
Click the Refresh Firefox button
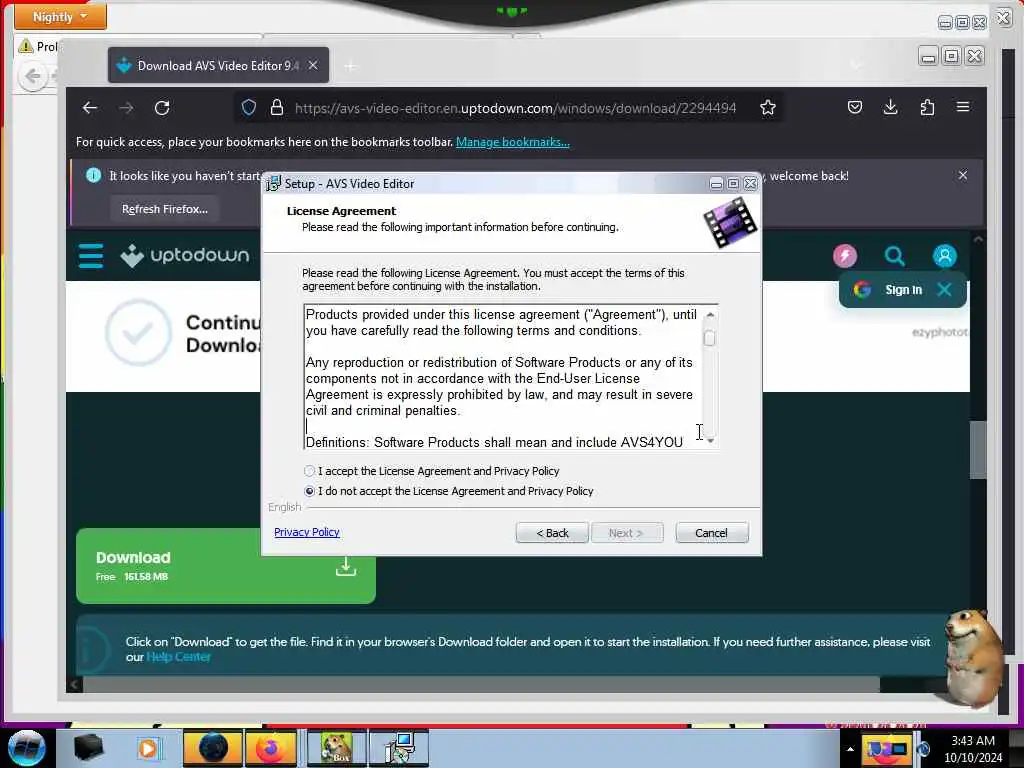pos(165,209)
